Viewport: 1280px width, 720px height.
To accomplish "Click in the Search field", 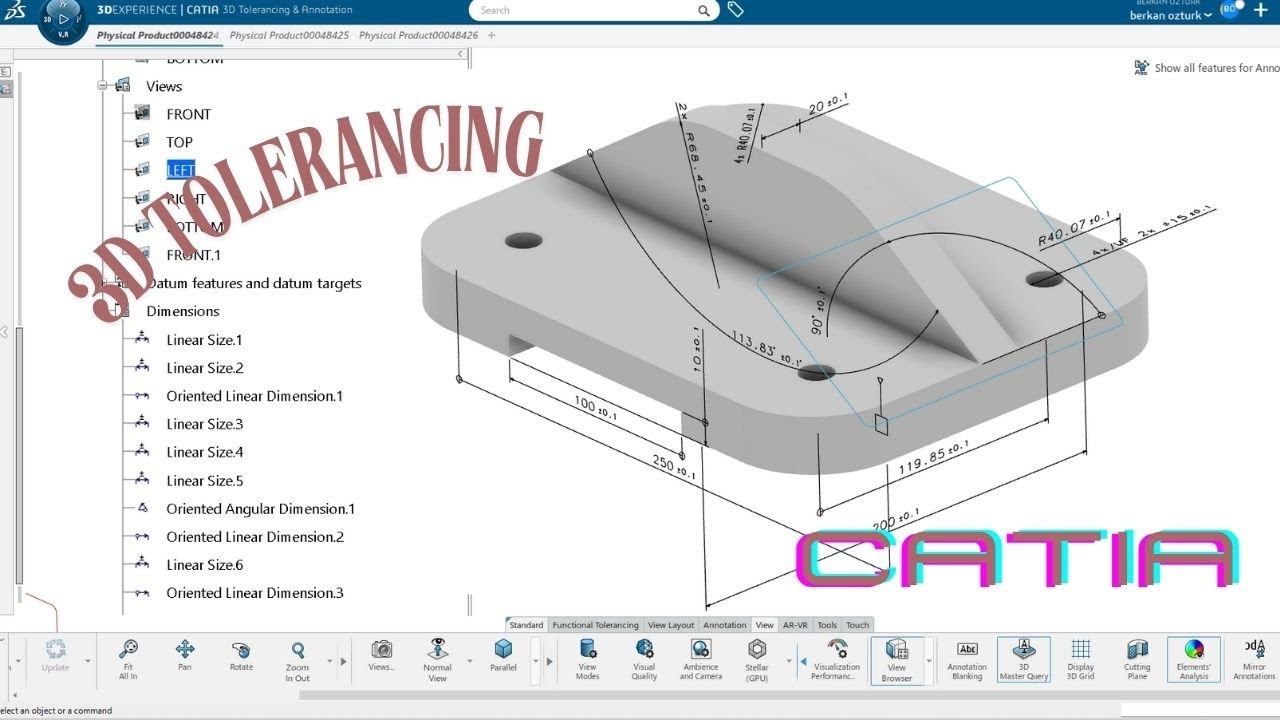I will [592, 10].
